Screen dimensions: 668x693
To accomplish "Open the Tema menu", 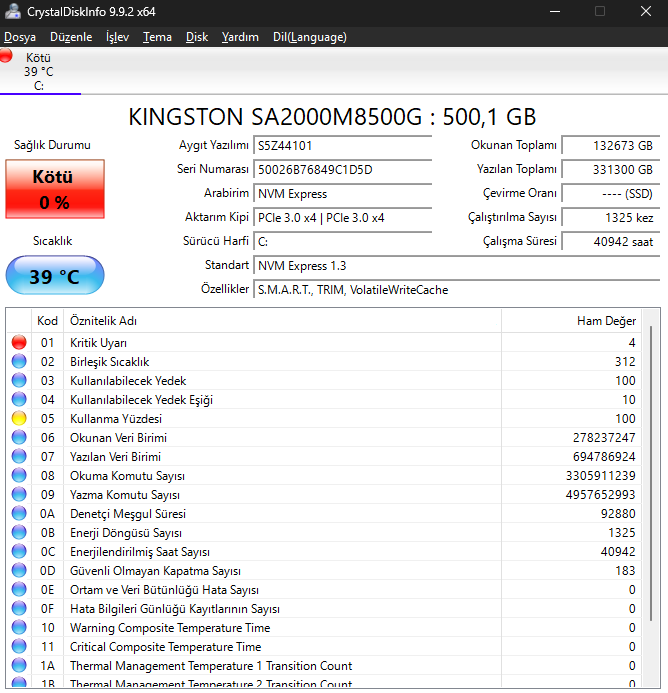I will pyautogui.click(x=157, y=37).
